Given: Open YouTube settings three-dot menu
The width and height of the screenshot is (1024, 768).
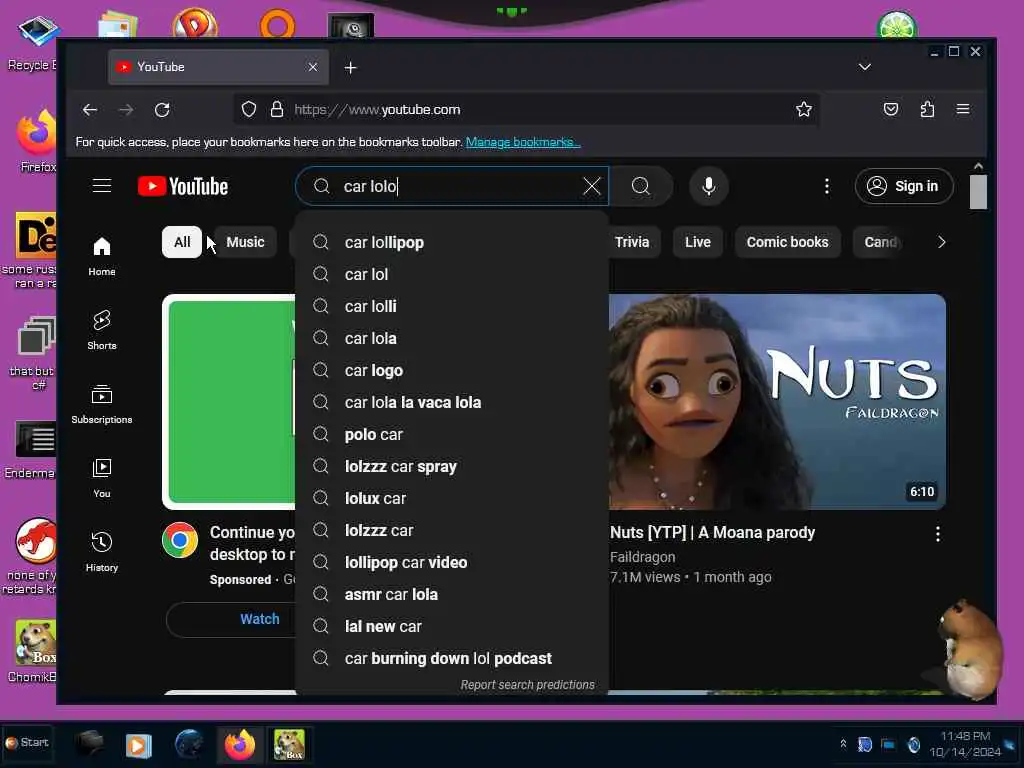Looking at the screenshot, I should pyautogui.click(x=827, y=186).
